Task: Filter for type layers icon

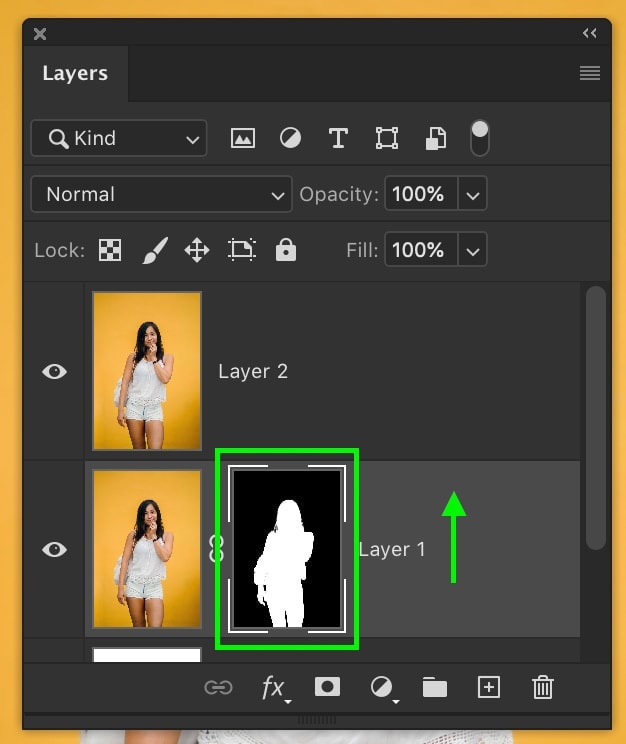Action: (x=338, y=139)
